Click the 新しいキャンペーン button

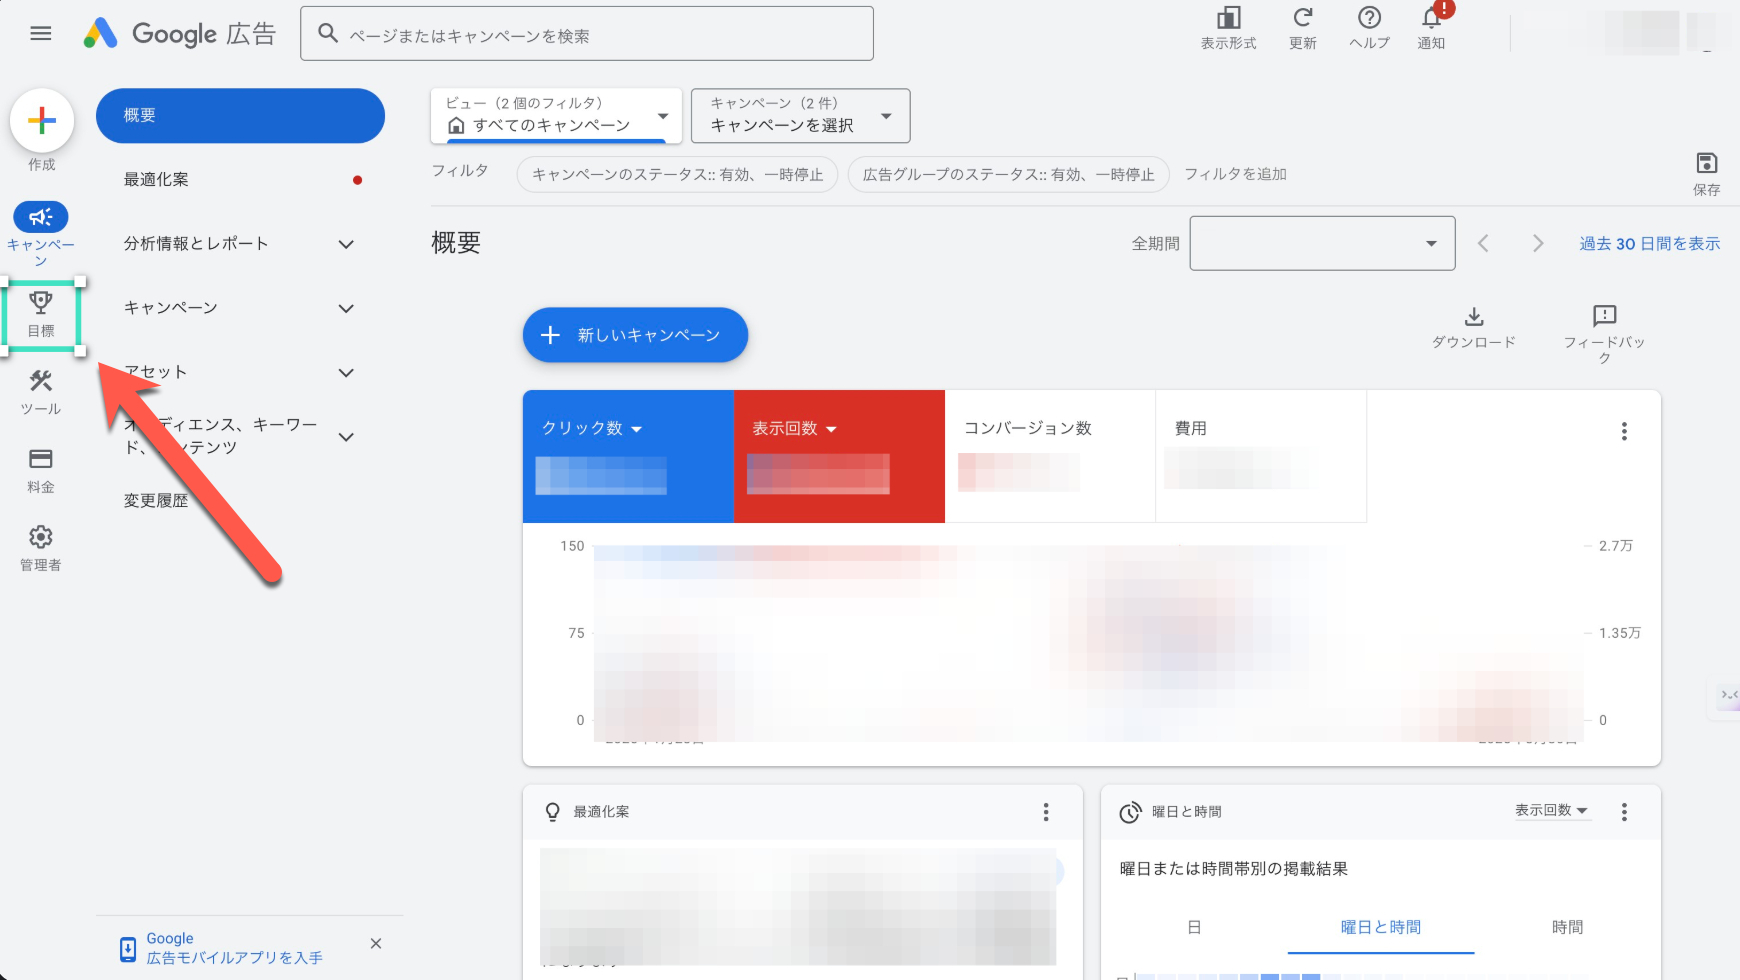coord(635,335)
